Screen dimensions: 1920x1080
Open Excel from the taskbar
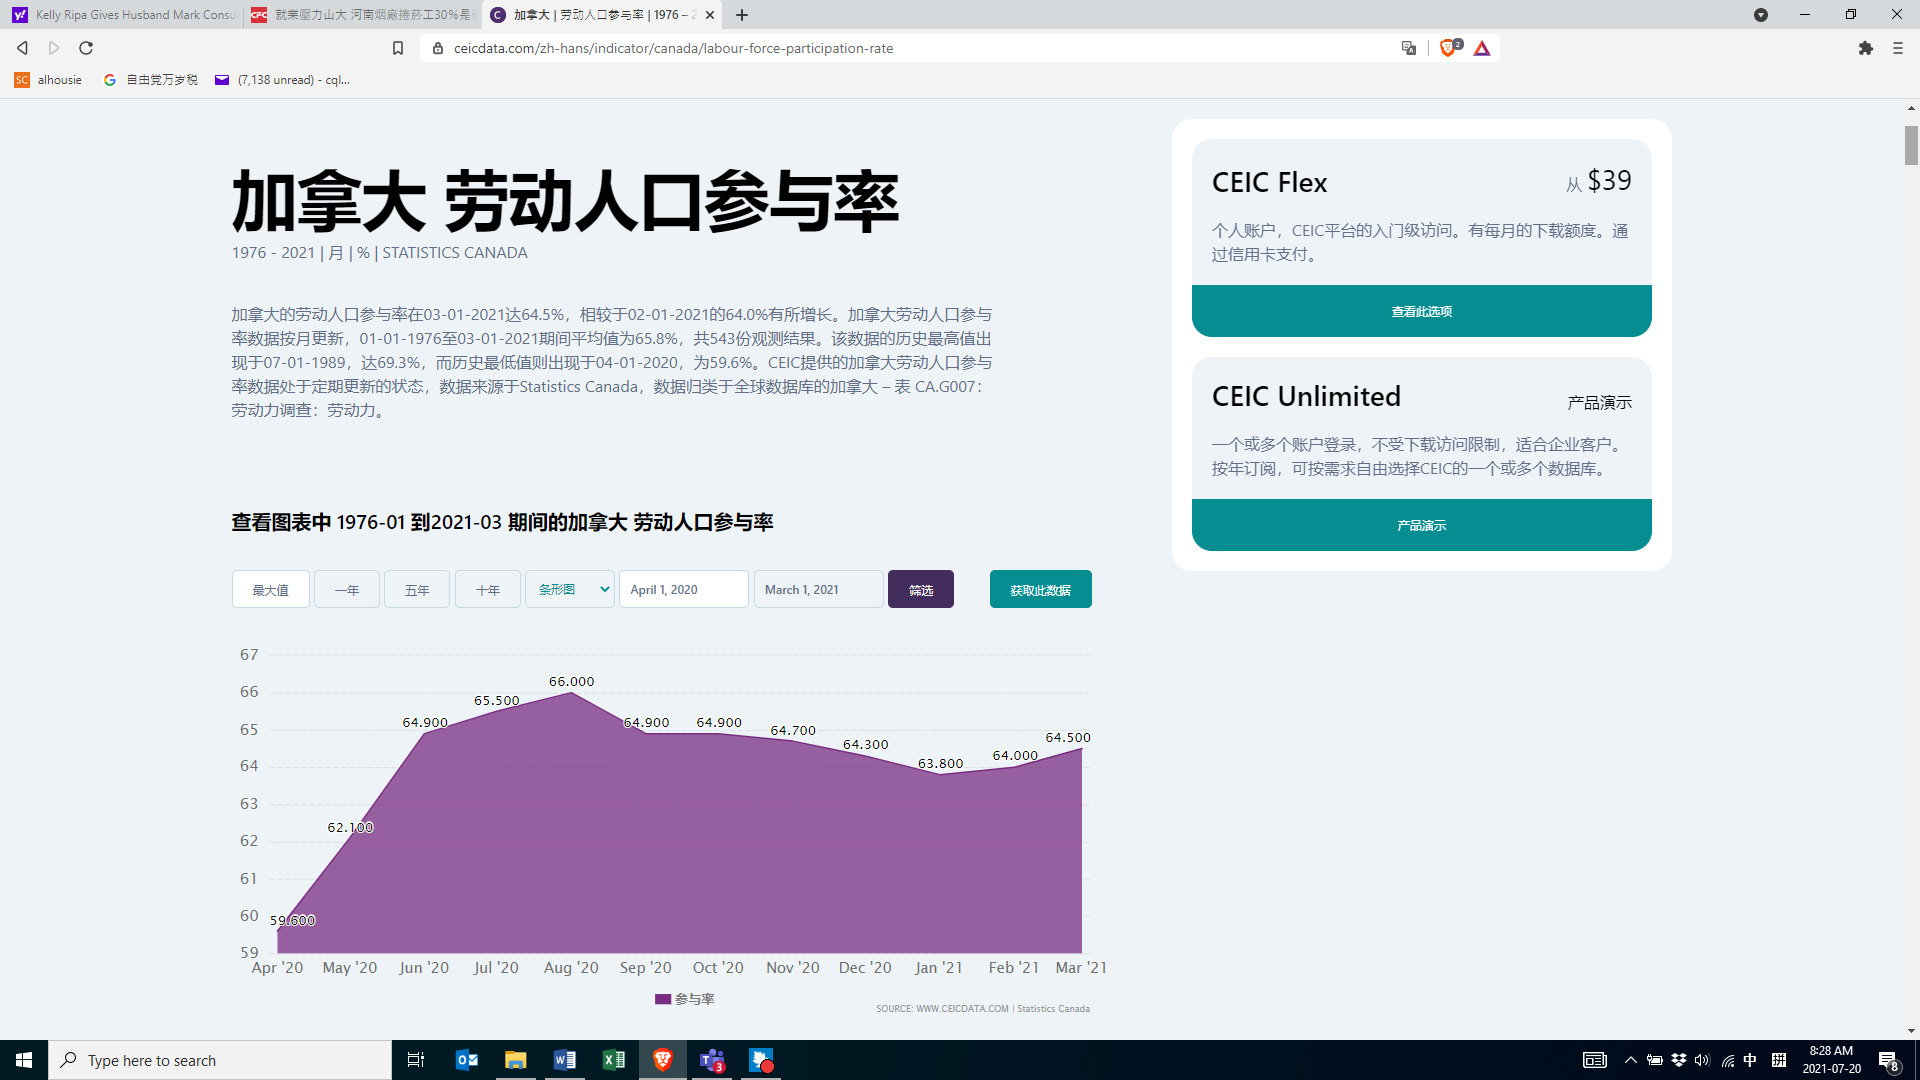614,1060
